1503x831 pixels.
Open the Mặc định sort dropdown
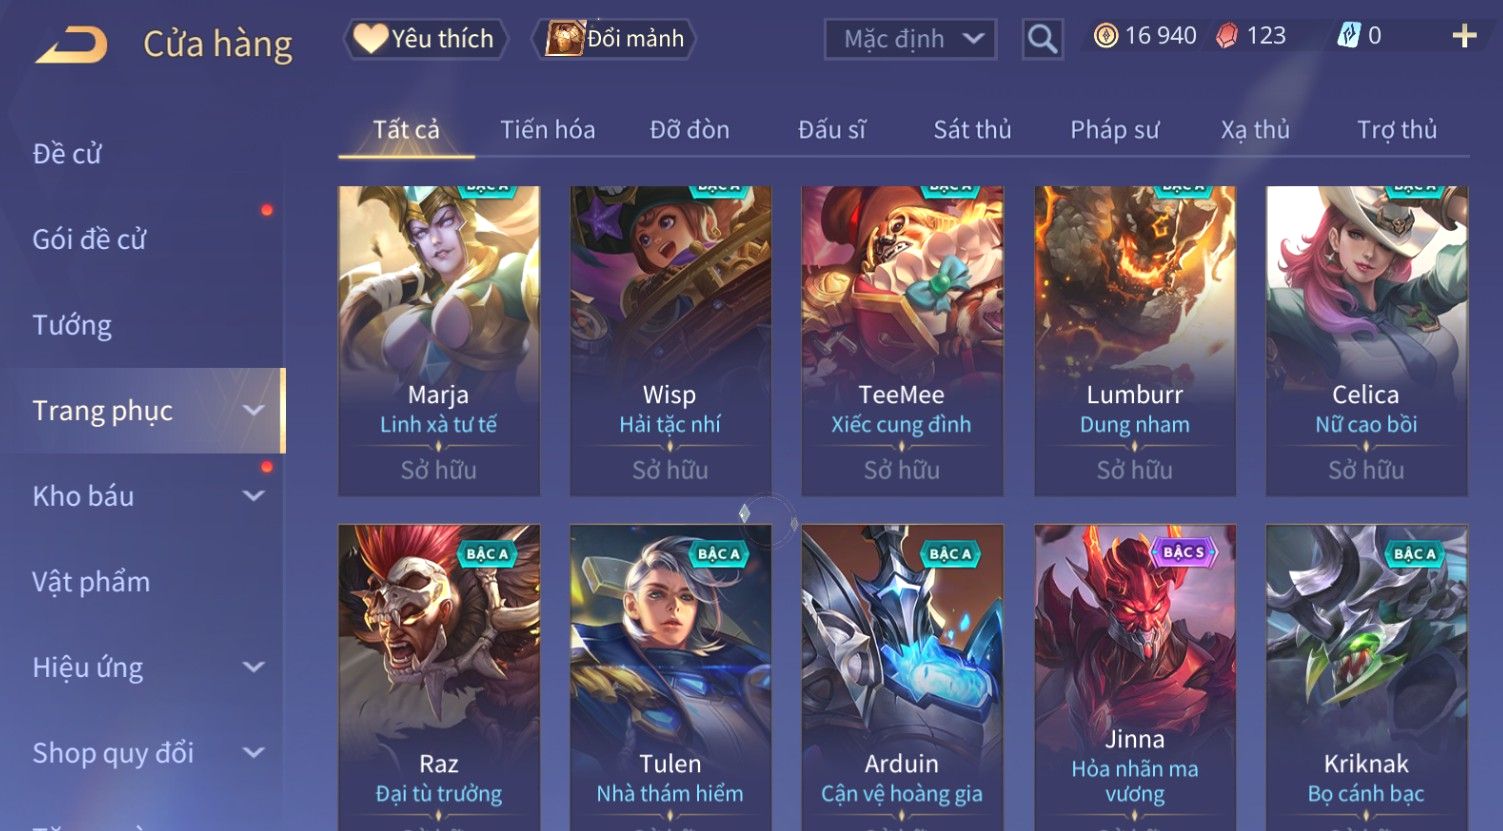point(910,40)
